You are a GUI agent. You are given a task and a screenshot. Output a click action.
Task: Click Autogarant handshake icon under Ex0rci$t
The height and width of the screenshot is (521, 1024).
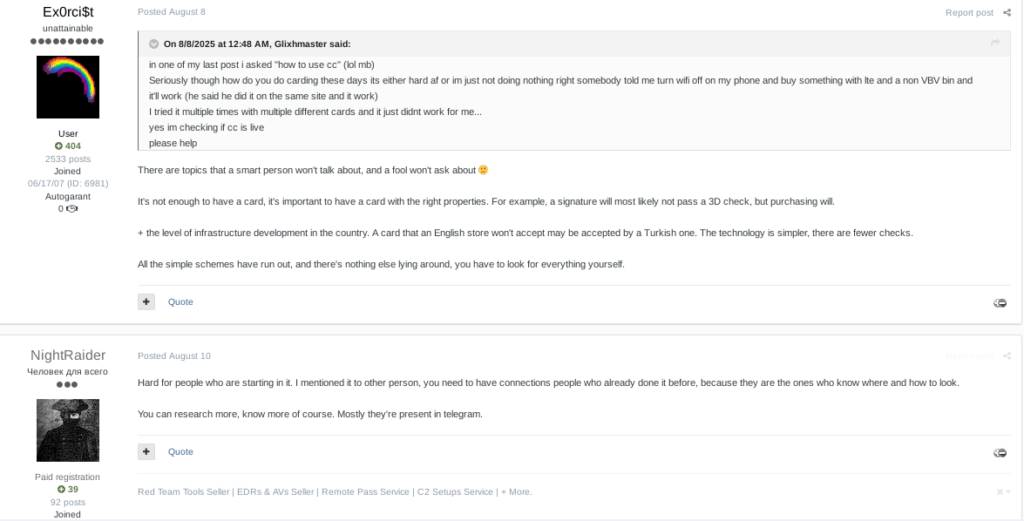72,209
